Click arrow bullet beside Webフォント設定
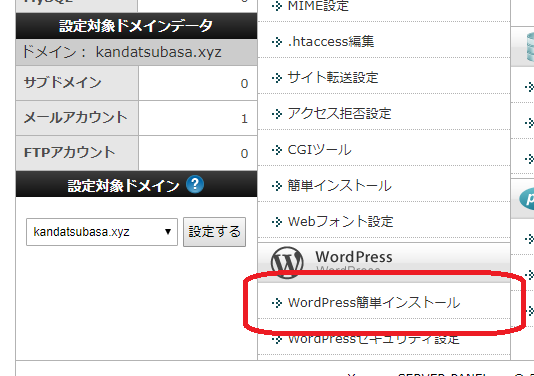 pos(277,222)
